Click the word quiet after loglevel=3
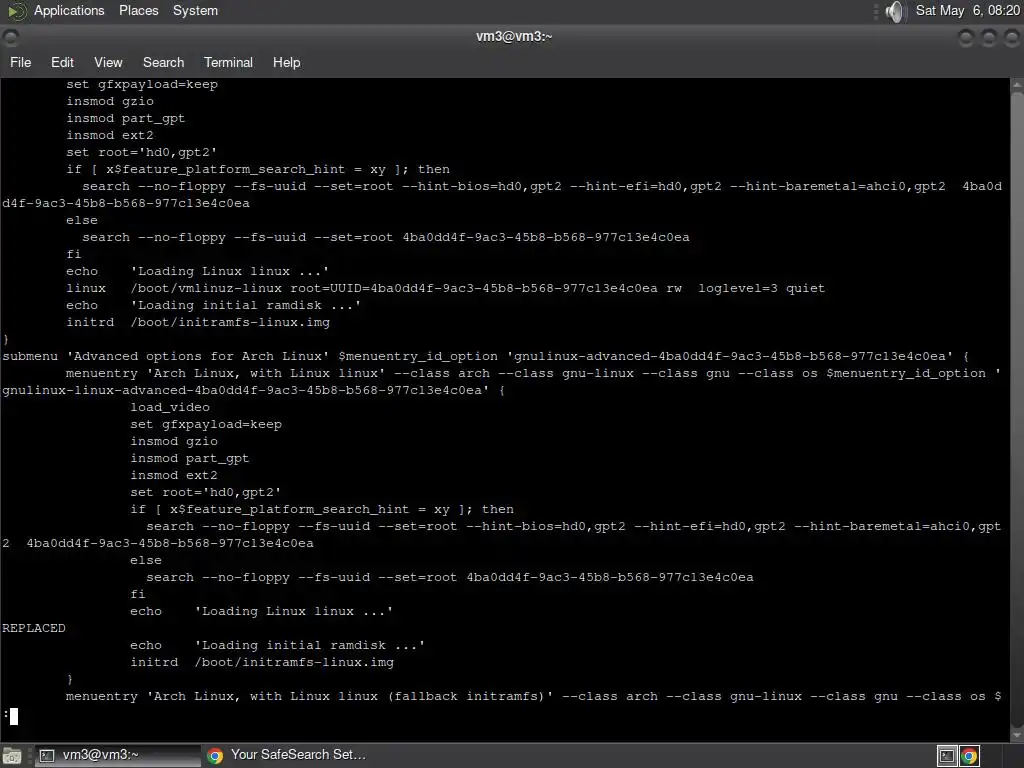1024x768 pixels. coord(805,288)
